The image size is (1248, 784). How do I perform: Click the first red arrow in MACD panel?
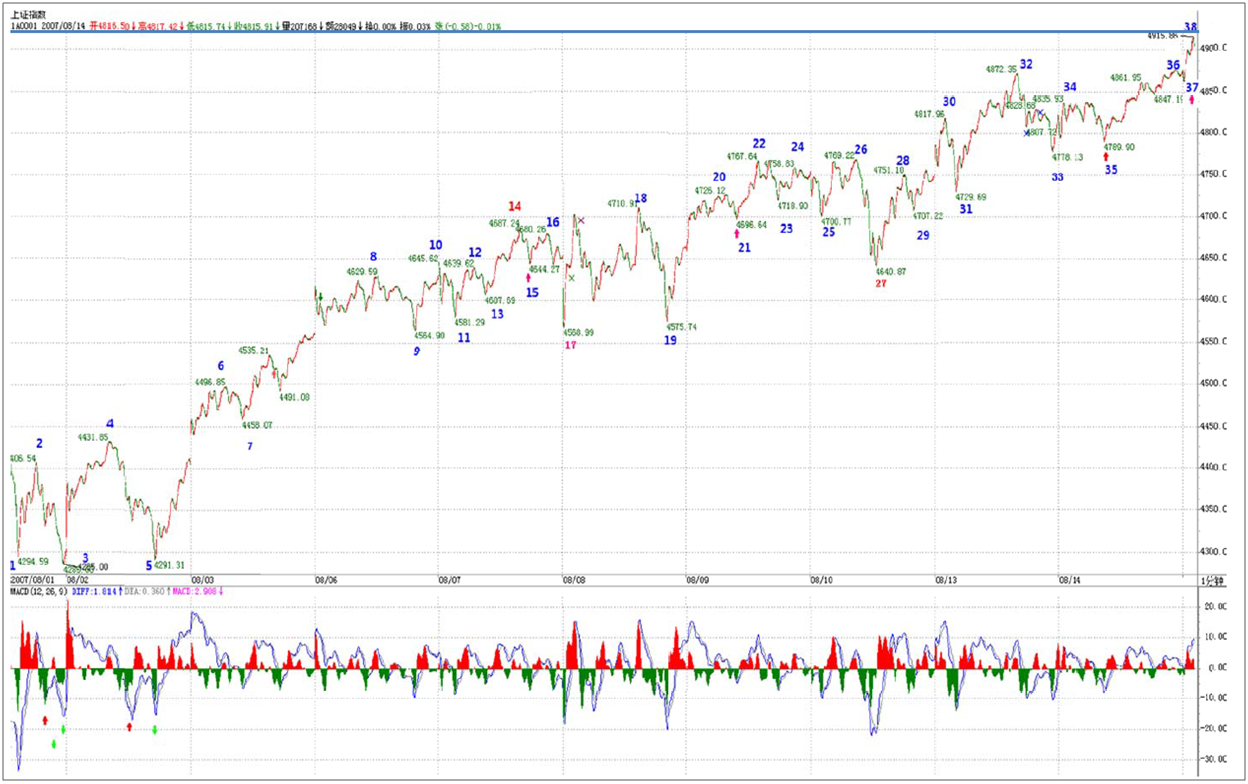(44, 720)
